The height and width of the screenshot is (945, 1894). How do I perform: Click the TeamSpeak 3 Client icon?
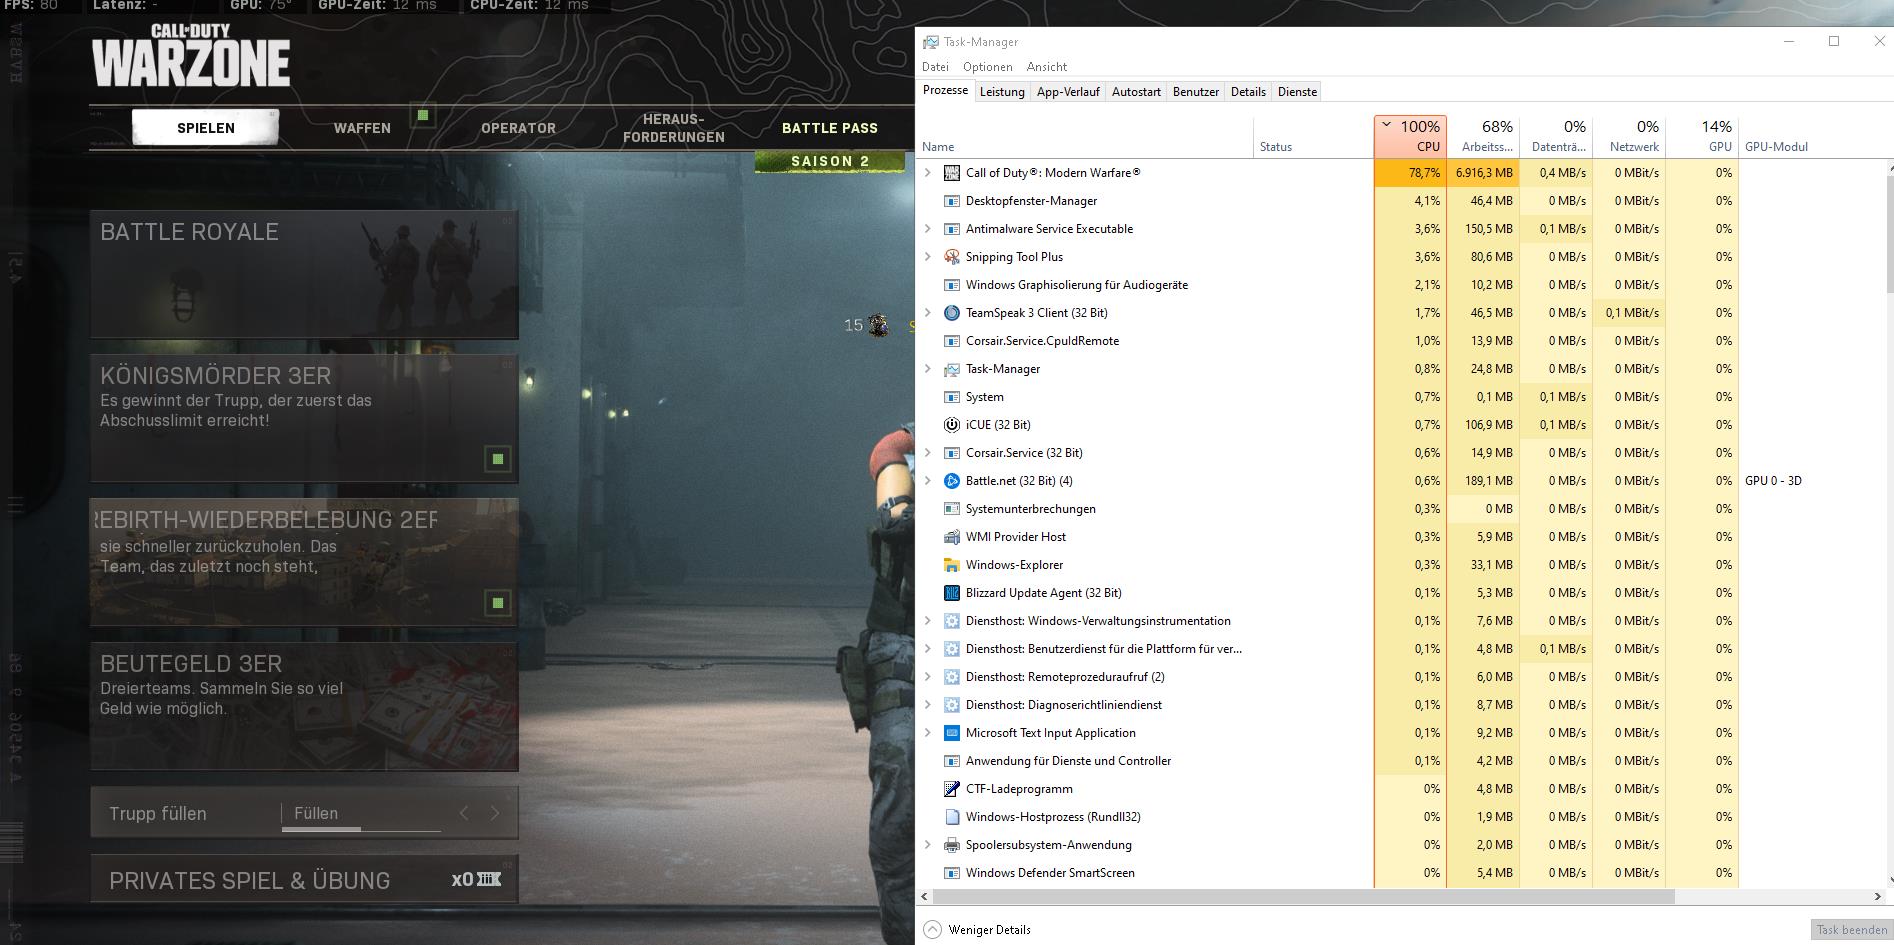951,313
